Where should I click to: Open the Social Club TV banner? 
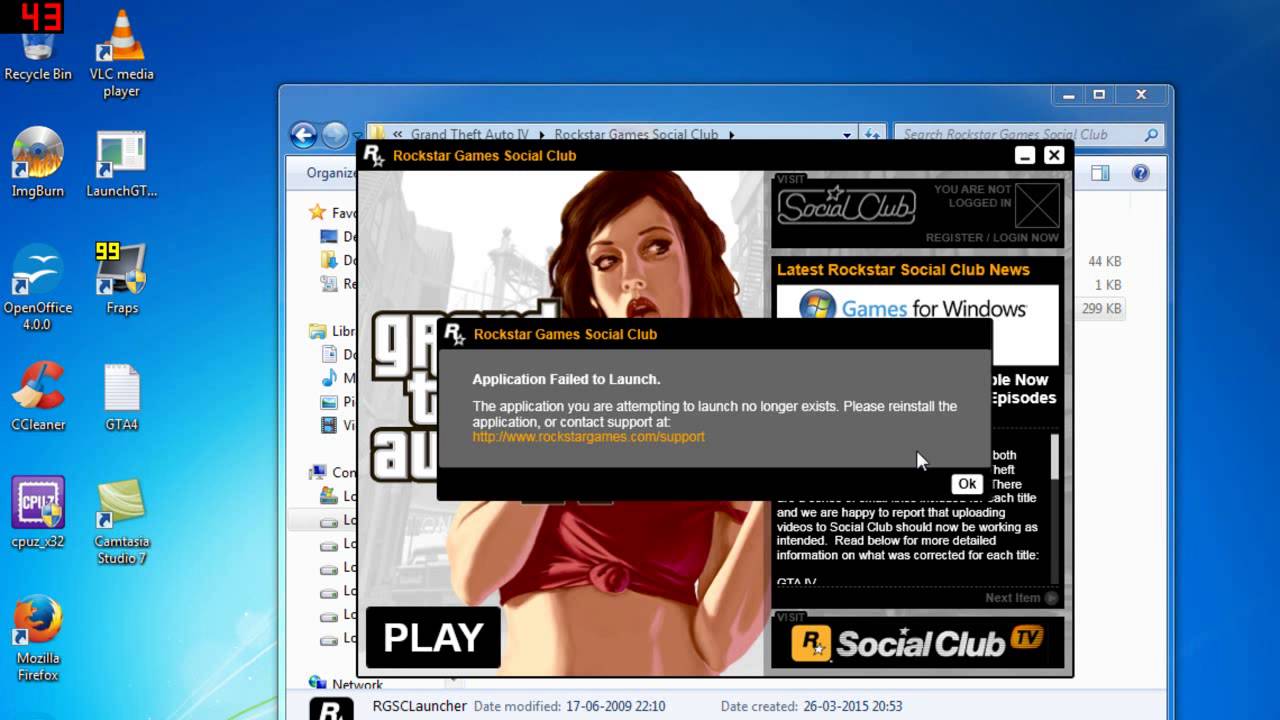click(x=917, y=641)
